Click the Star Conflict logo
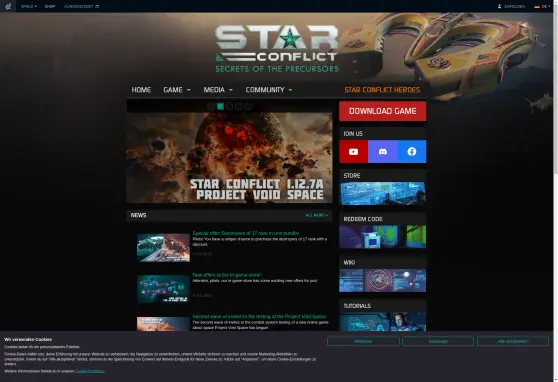The width and height of the screenshot is (558, 382). click(x=277, y=49)
